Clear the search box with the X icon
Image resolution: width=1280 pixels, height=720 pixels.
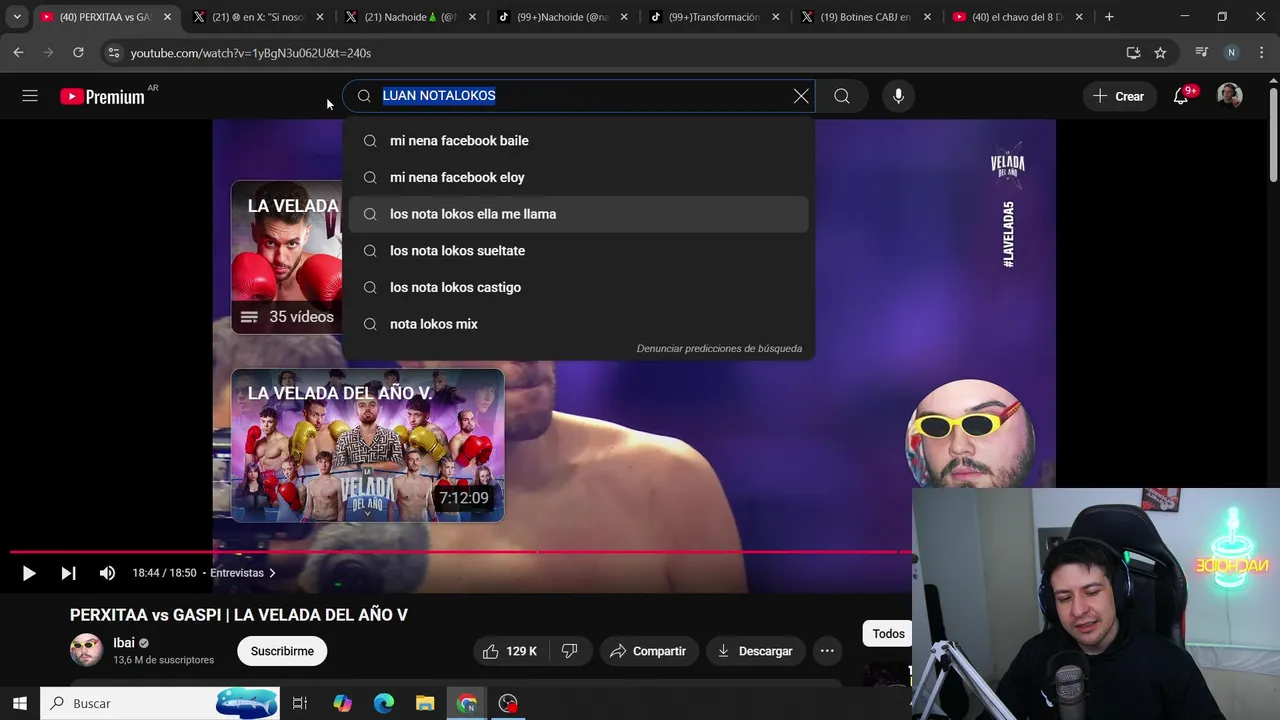[x=801, y=96]
